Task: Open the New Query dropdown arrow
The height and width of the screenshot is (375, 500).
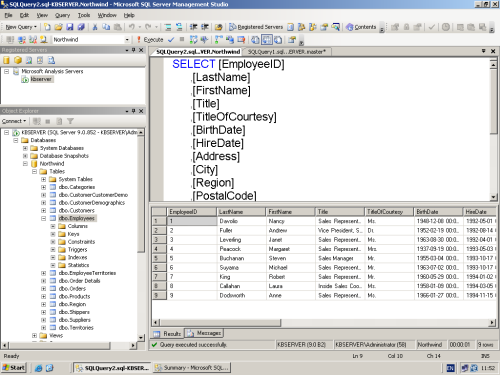Action: point(35,27)
